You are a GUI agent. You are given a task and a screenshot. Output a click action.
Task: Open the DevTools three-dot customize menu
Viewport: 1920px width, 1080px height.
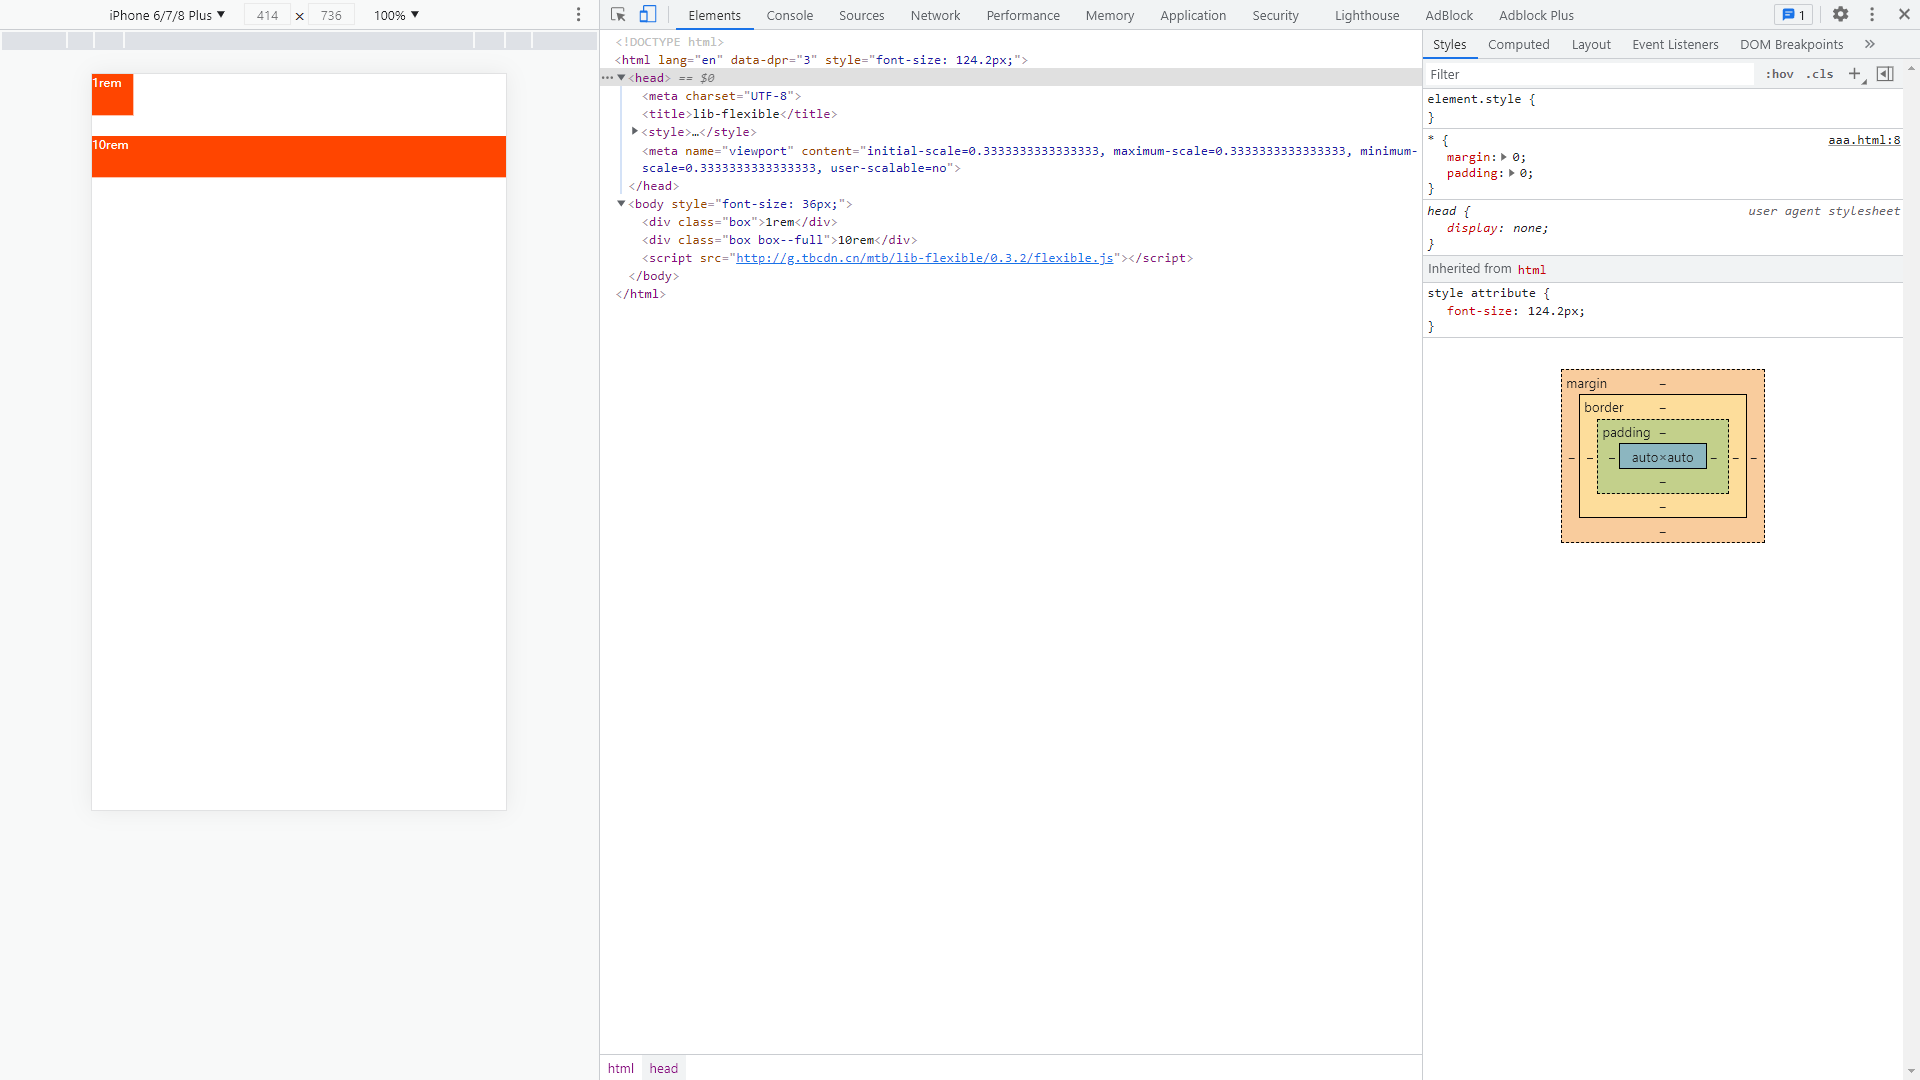[x=1872, y=15]
